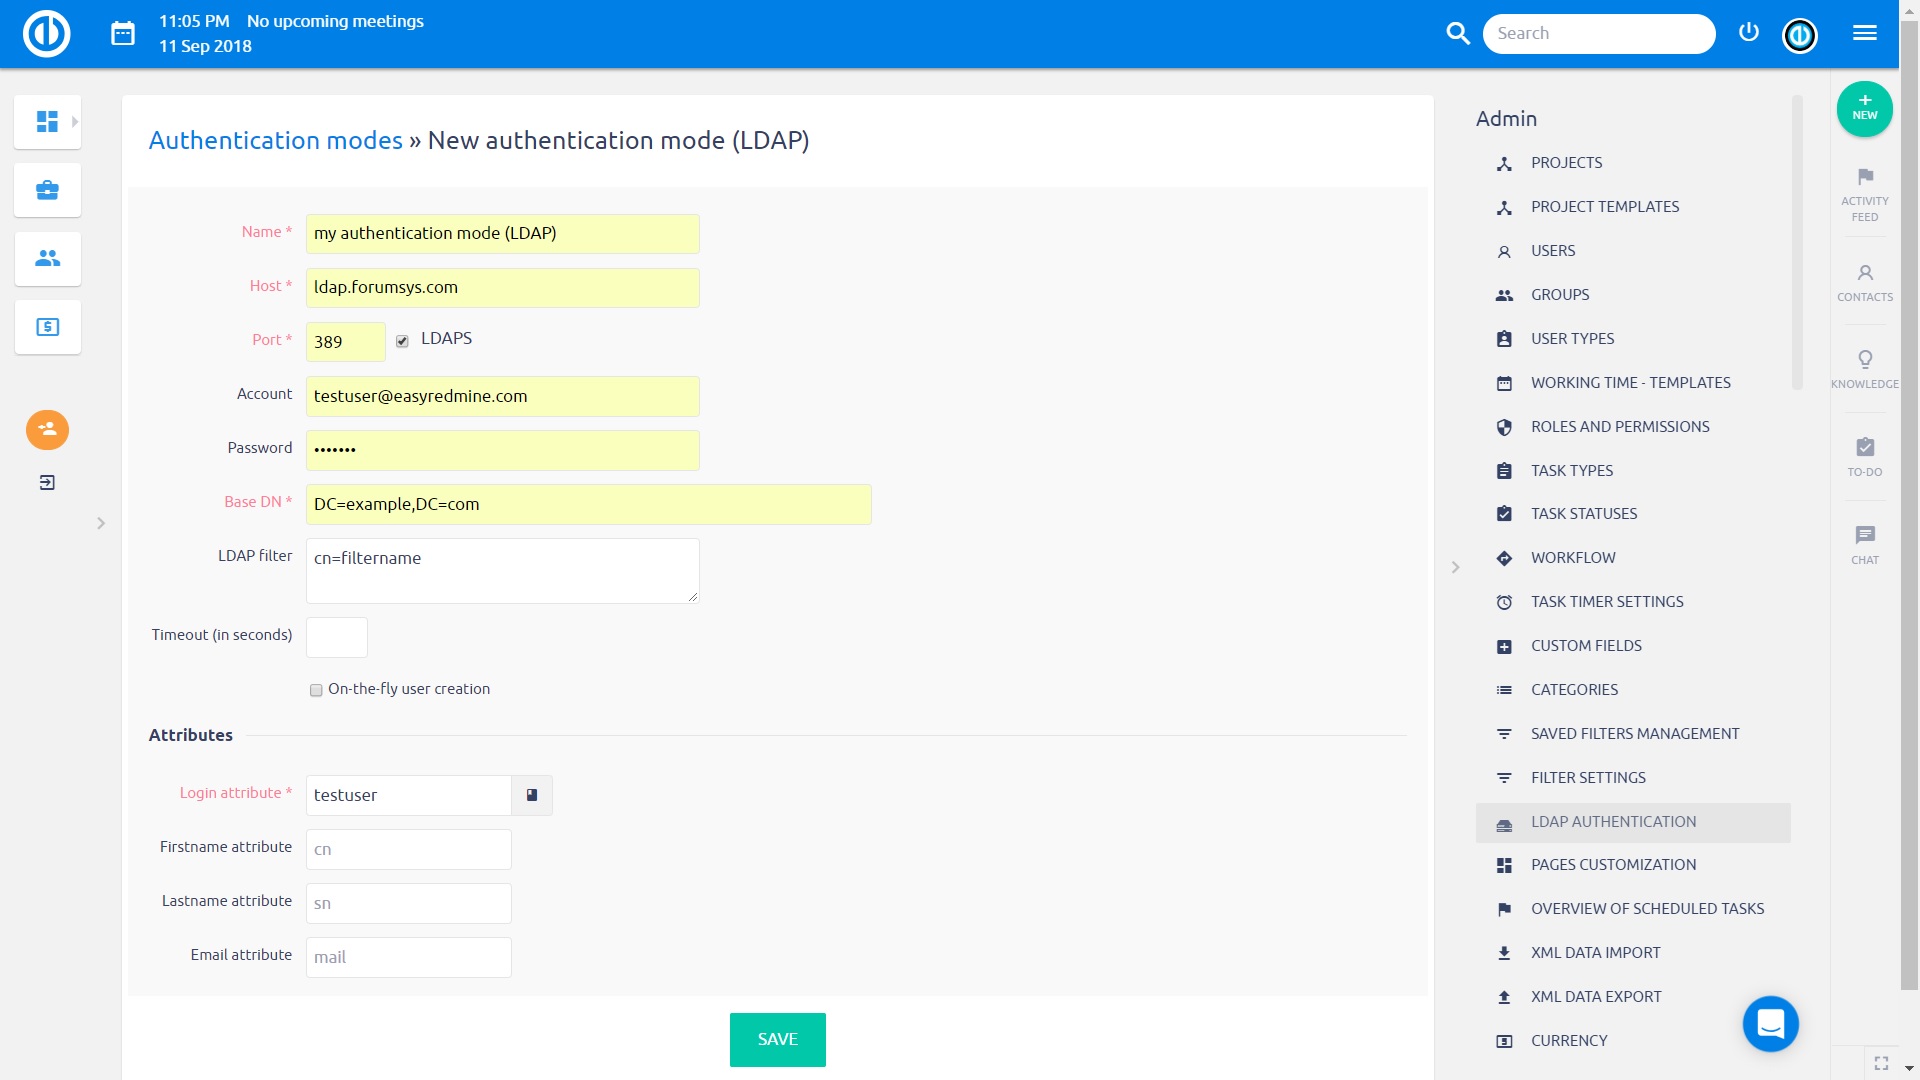
Task: Collapse the Admin panel using its chevron
Action: tap(1456, 567)
